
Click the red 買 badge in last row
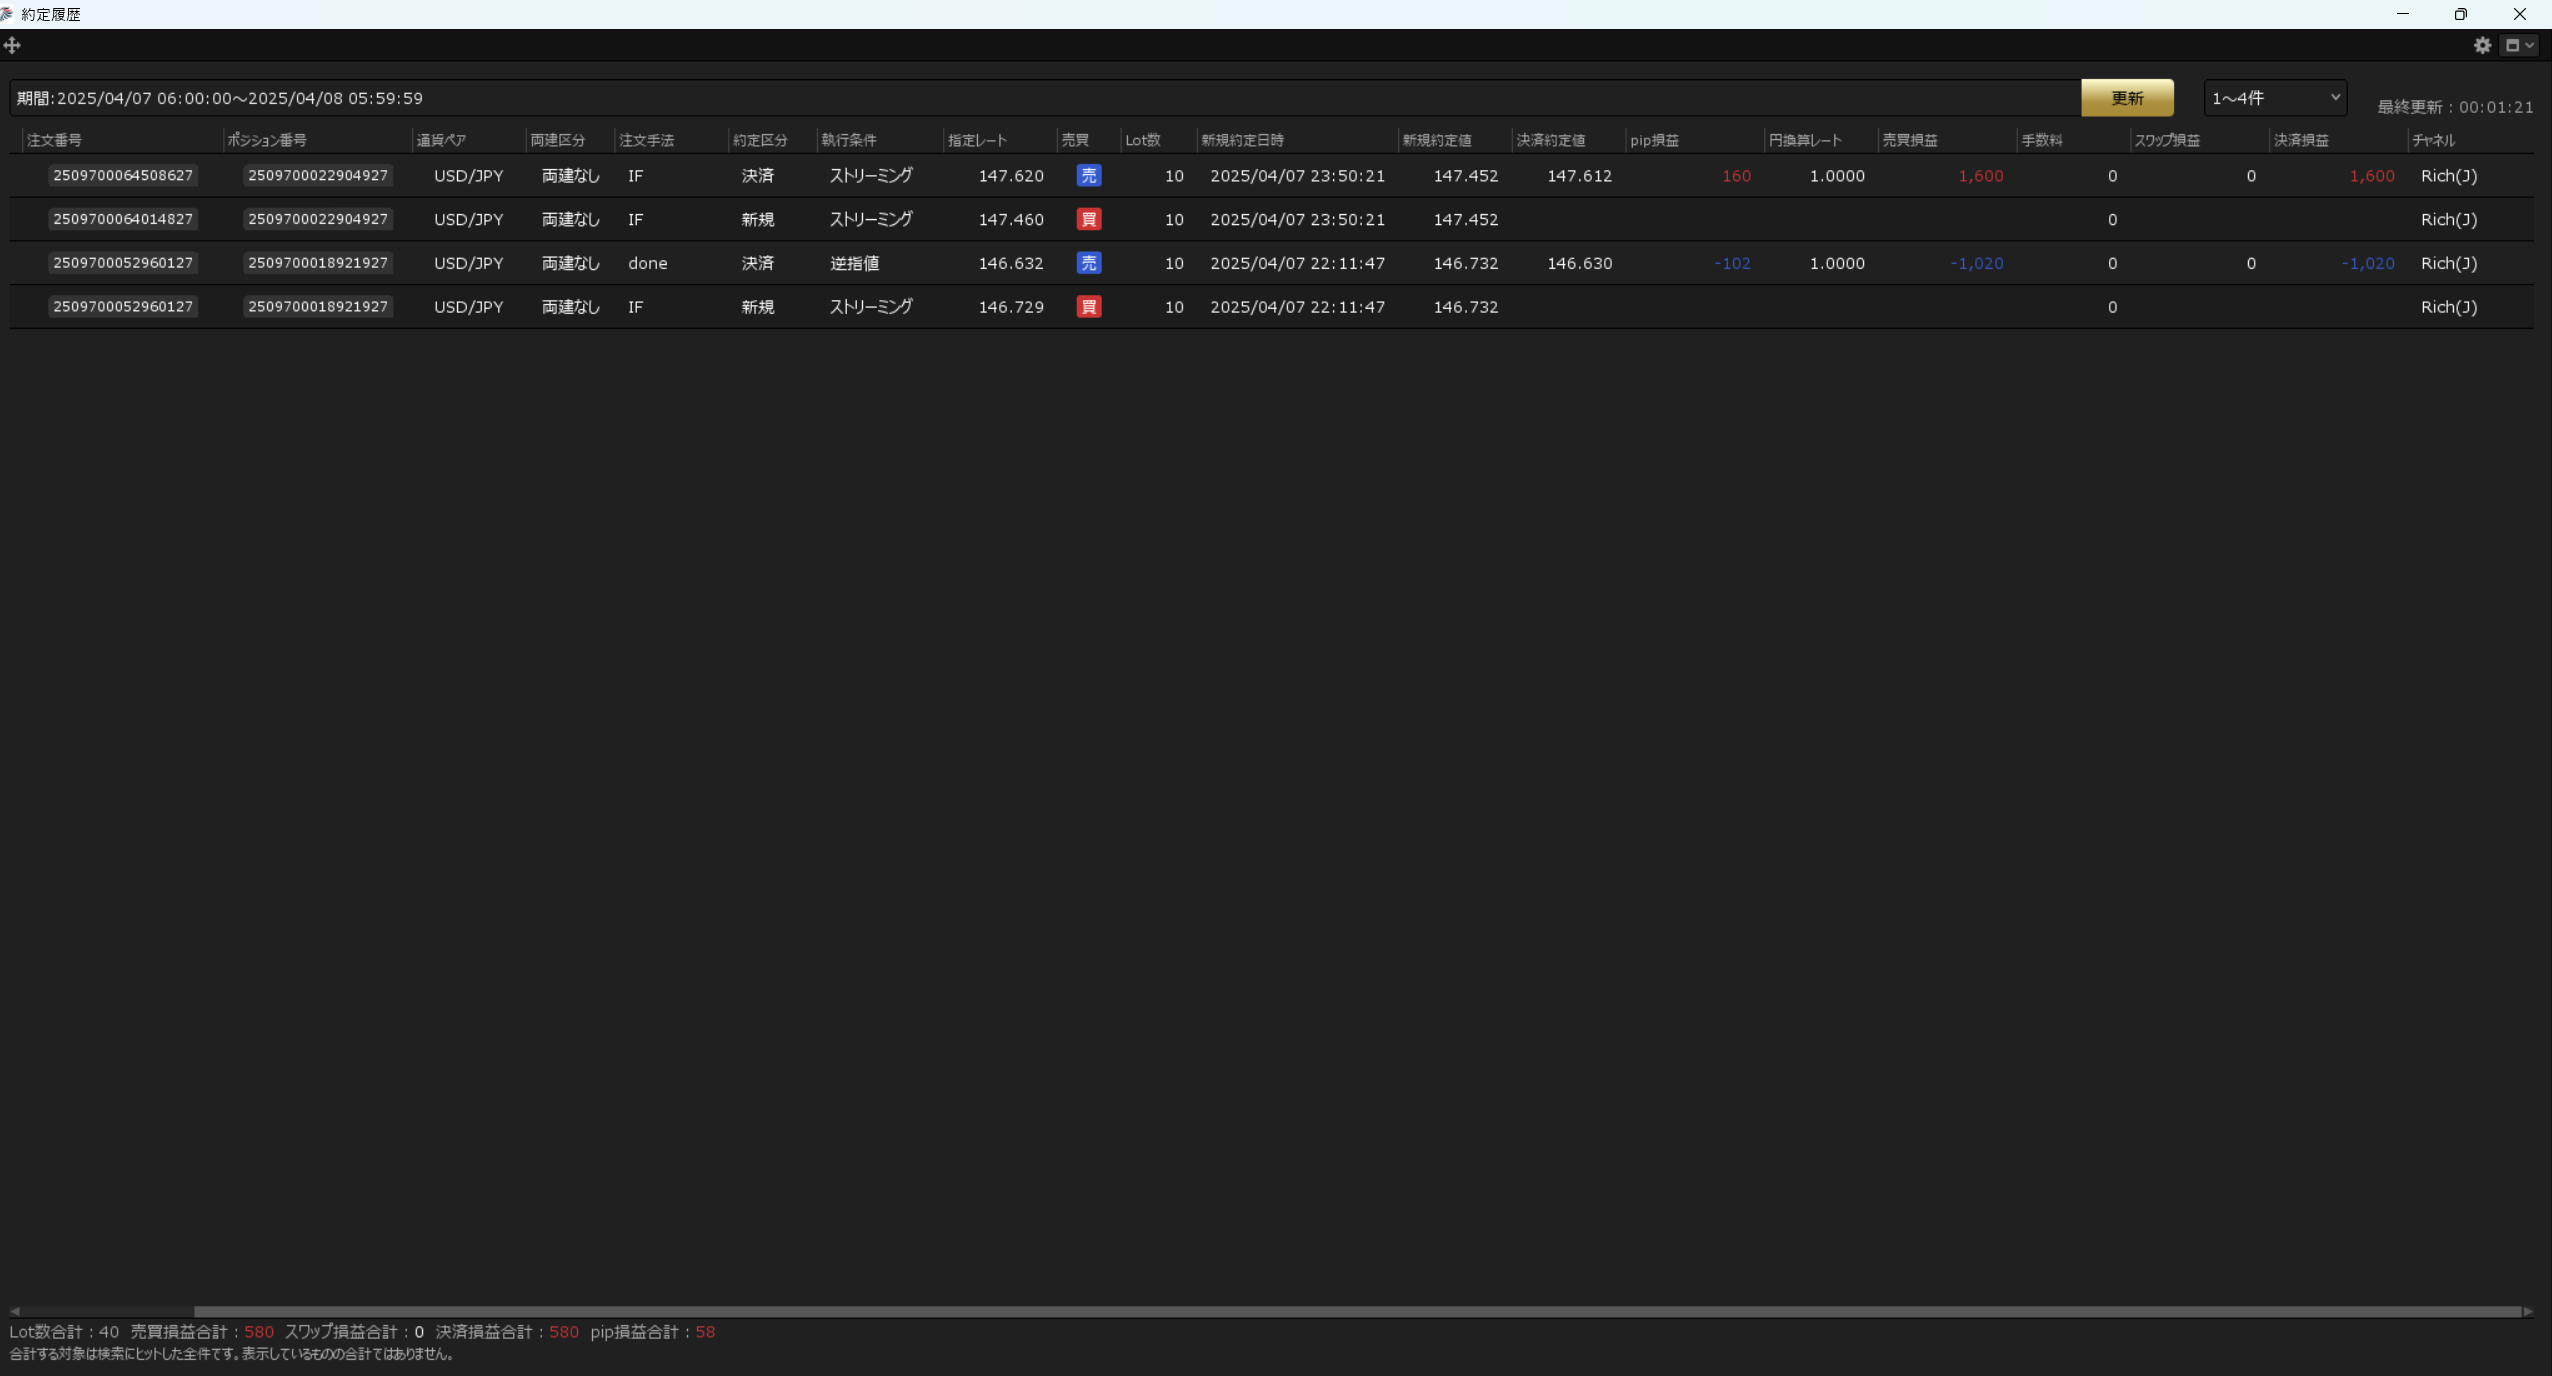1088,307
